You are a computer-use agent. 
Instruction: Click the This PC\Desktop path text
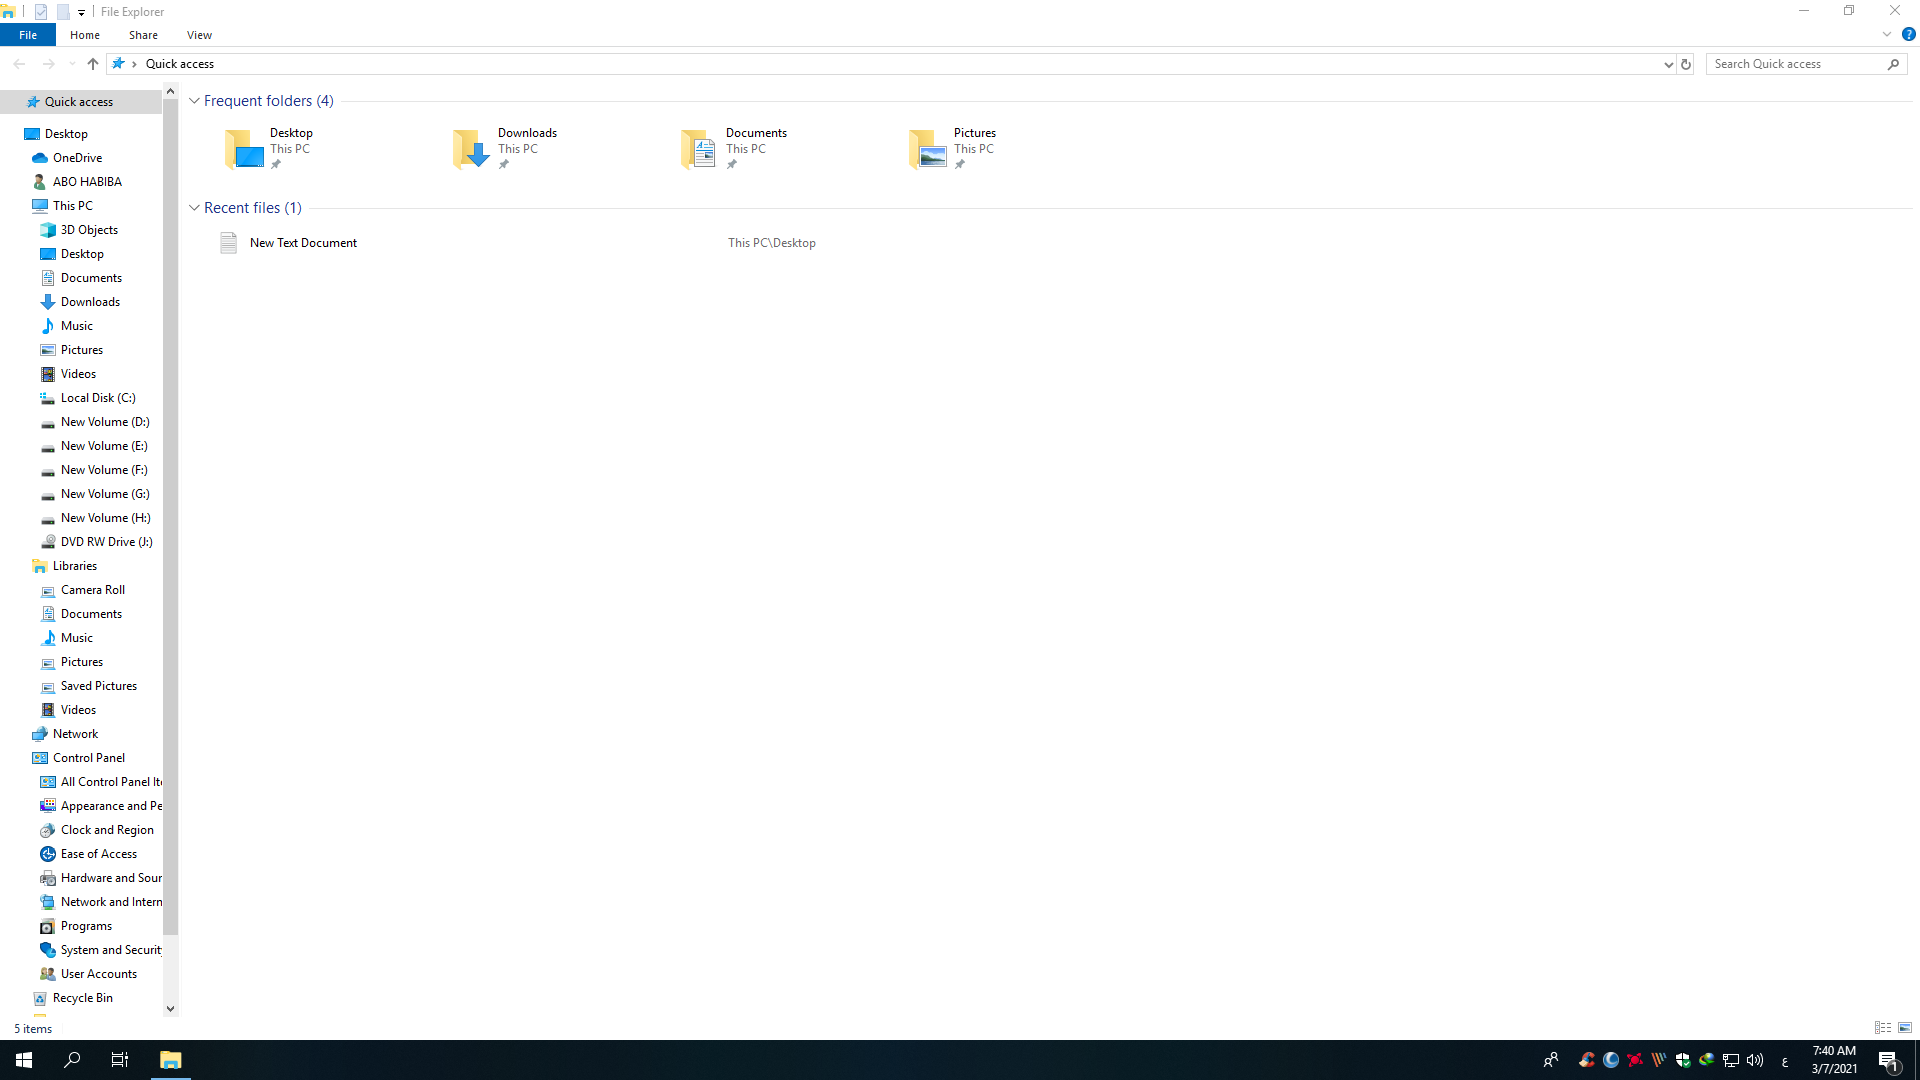click(x=772, y=243)
